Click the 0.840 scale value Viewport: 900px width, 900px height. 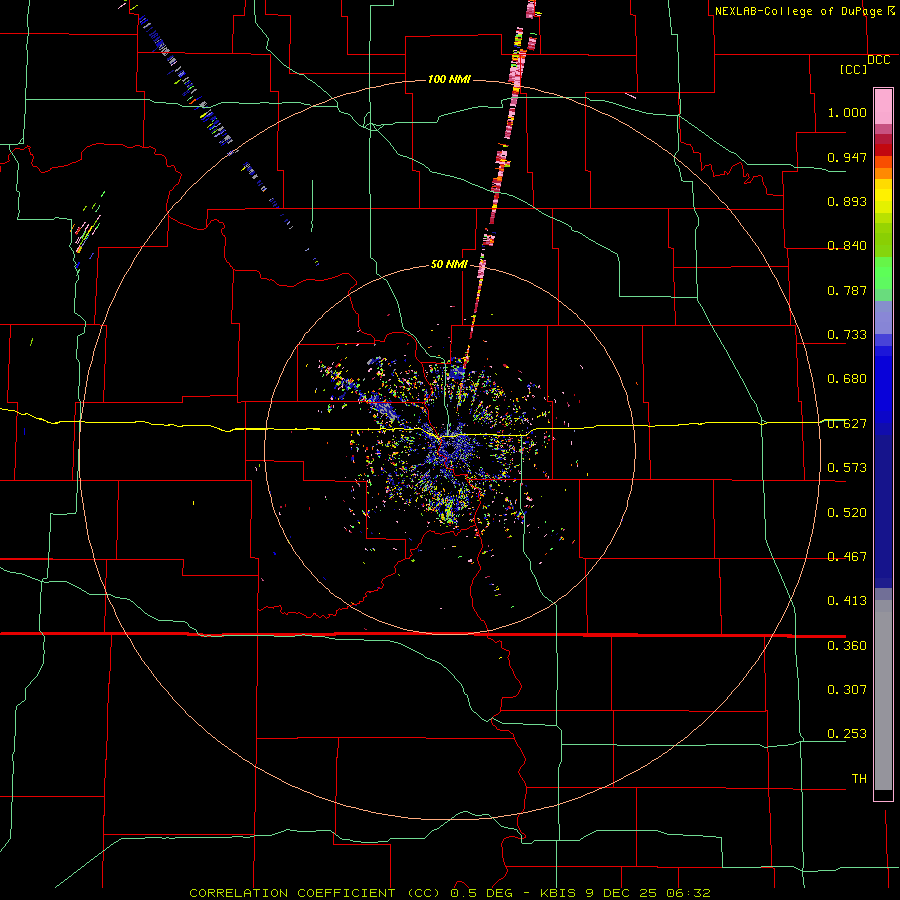[847, 246]
